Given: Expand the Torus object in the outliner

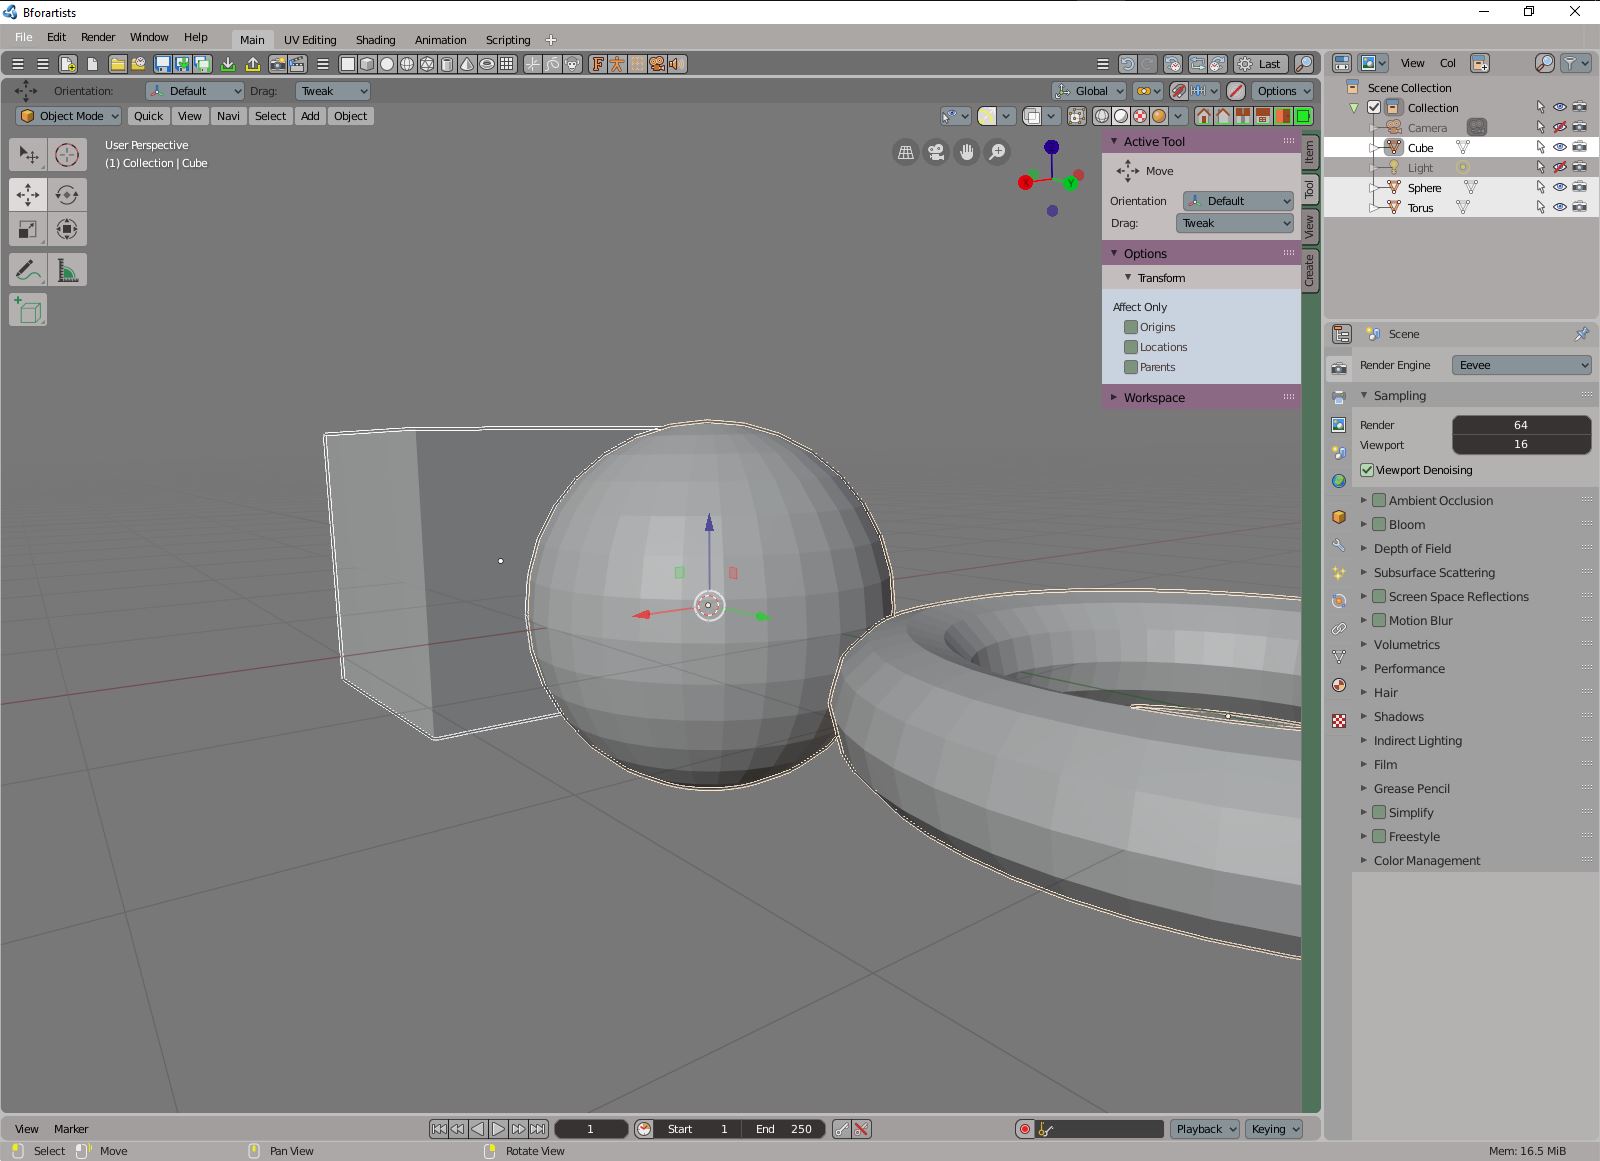Looking at the screenshot, I should (x=1371, y=207).
